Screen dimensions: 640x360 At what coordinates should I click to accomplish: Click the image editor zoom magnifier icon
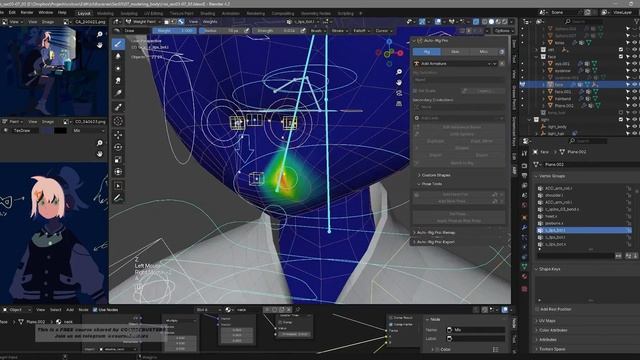click(100, 34)
